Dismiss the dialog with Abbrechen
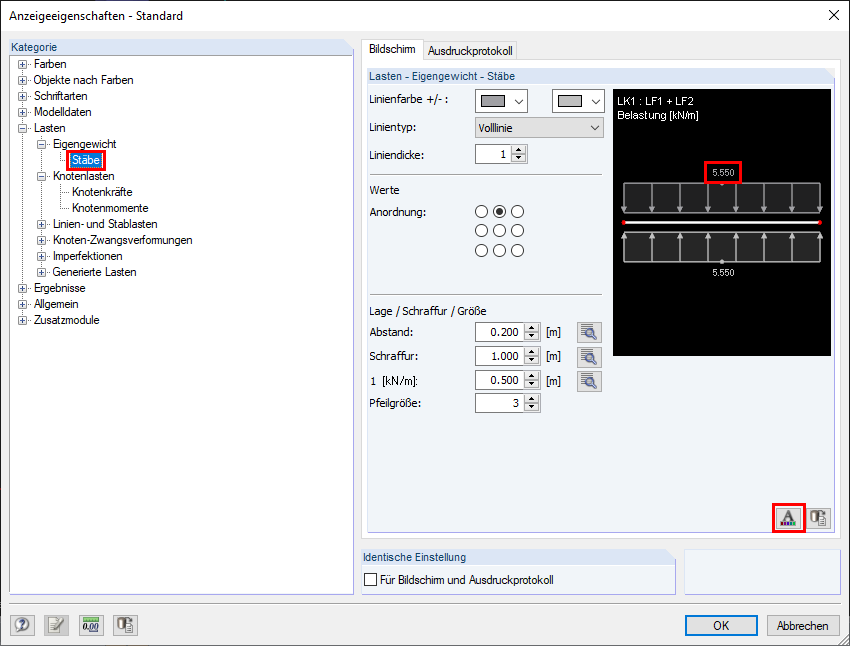The height and width of the screenshot is (646, 850). click(801, 625)
